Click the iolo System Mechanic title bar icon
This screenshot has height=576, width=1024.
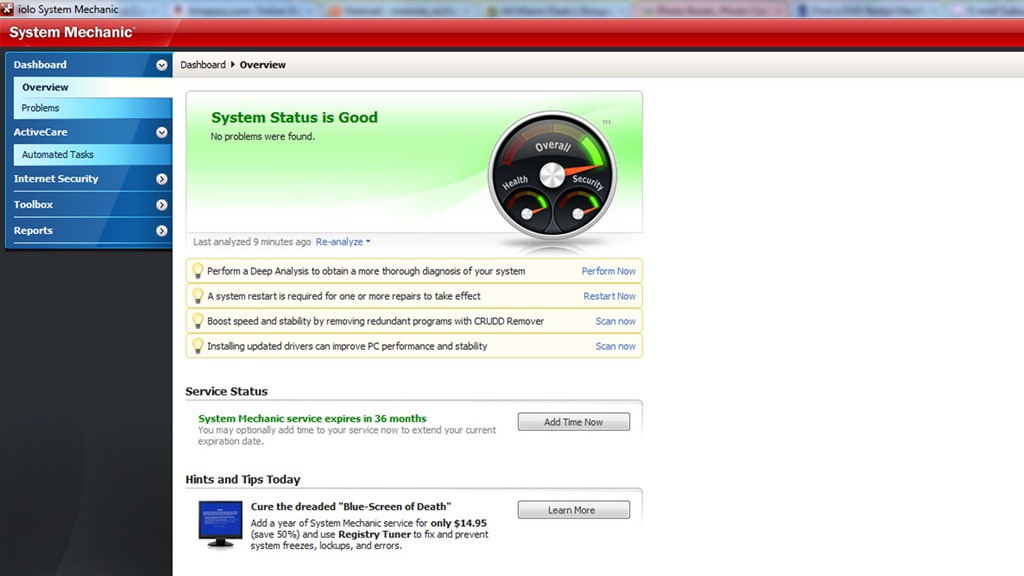[x=7, y=9]
